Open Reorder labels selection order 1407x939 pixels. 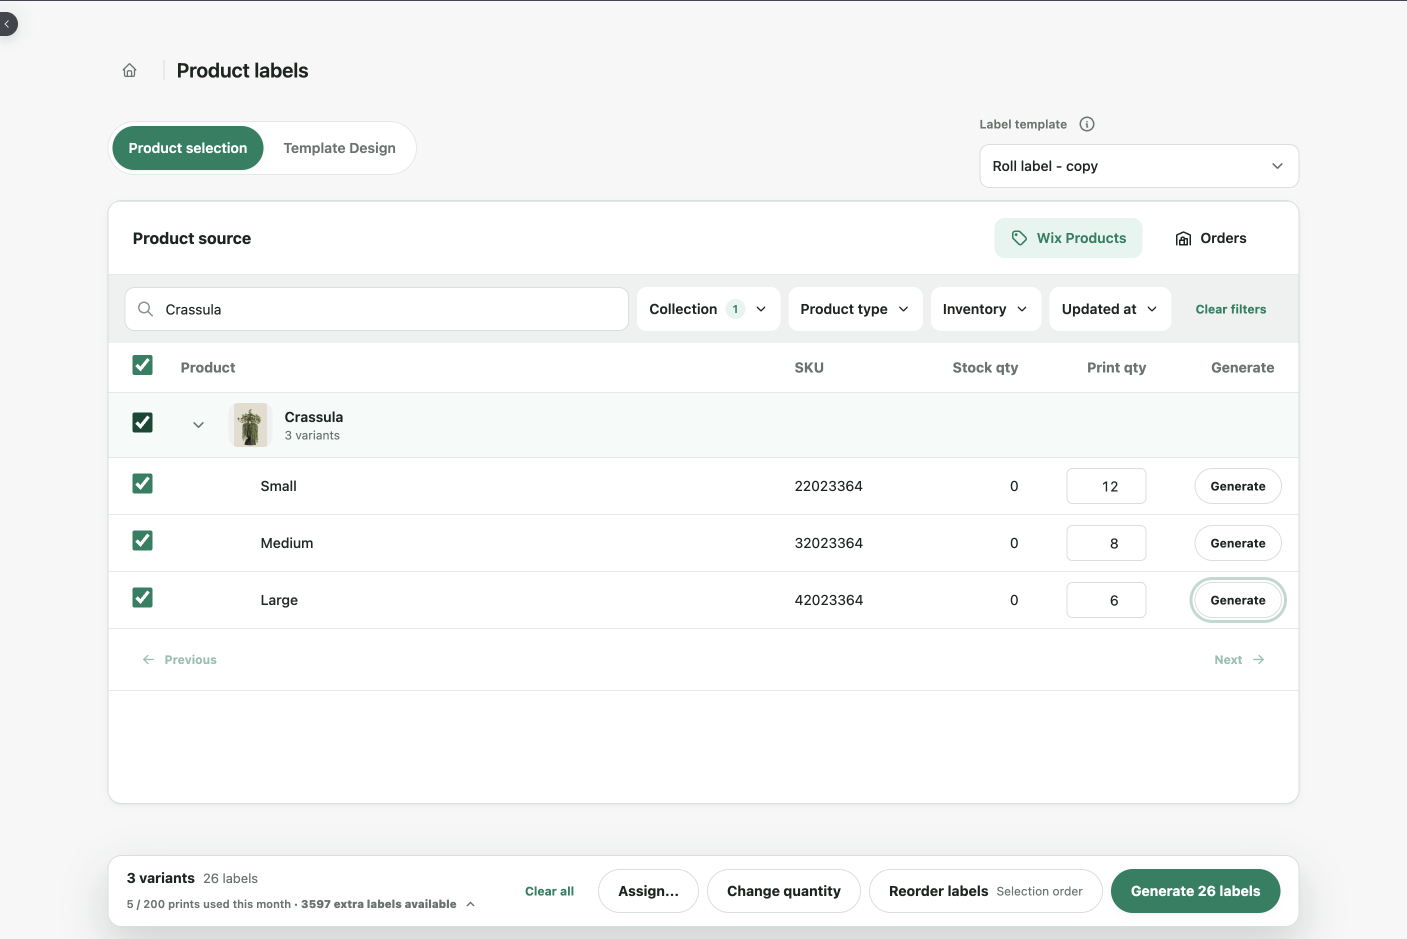point(986,891)
